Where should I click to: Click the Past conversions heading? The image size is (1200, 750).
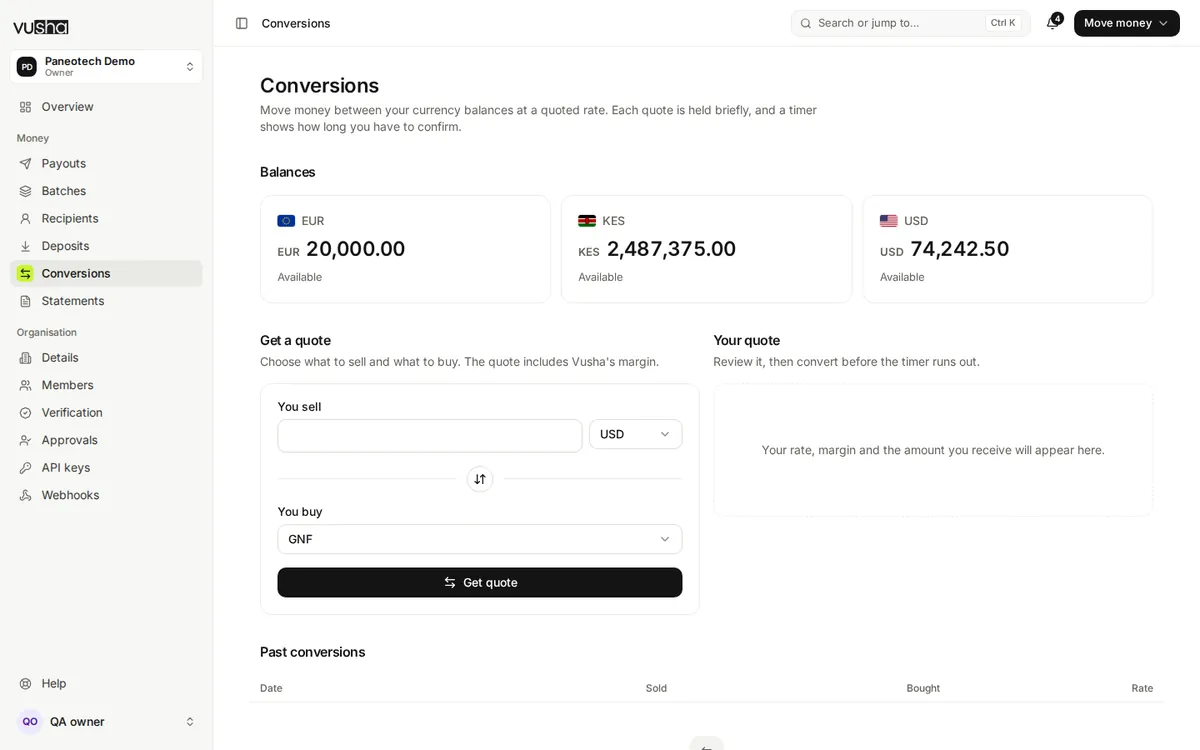[x=313, y=652]
